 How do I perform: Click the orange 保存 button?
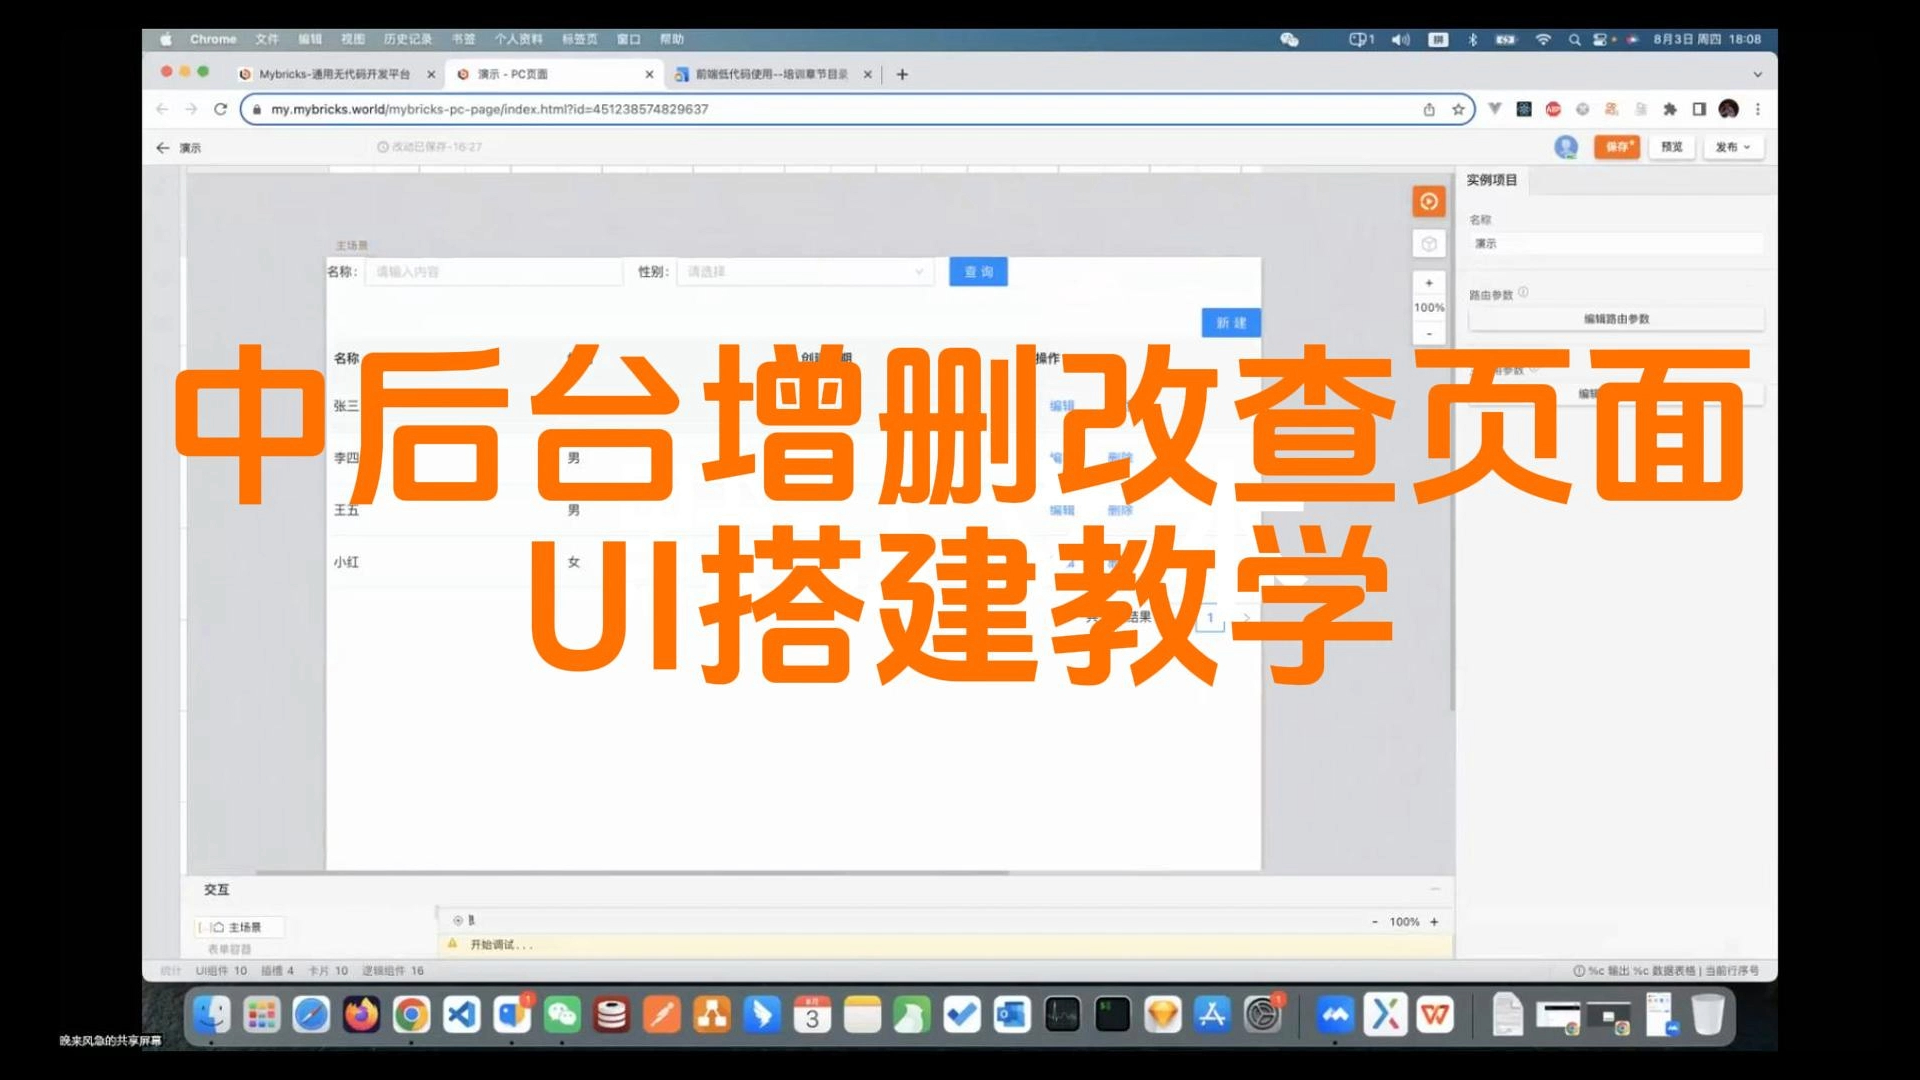(x=1616, y=146)
